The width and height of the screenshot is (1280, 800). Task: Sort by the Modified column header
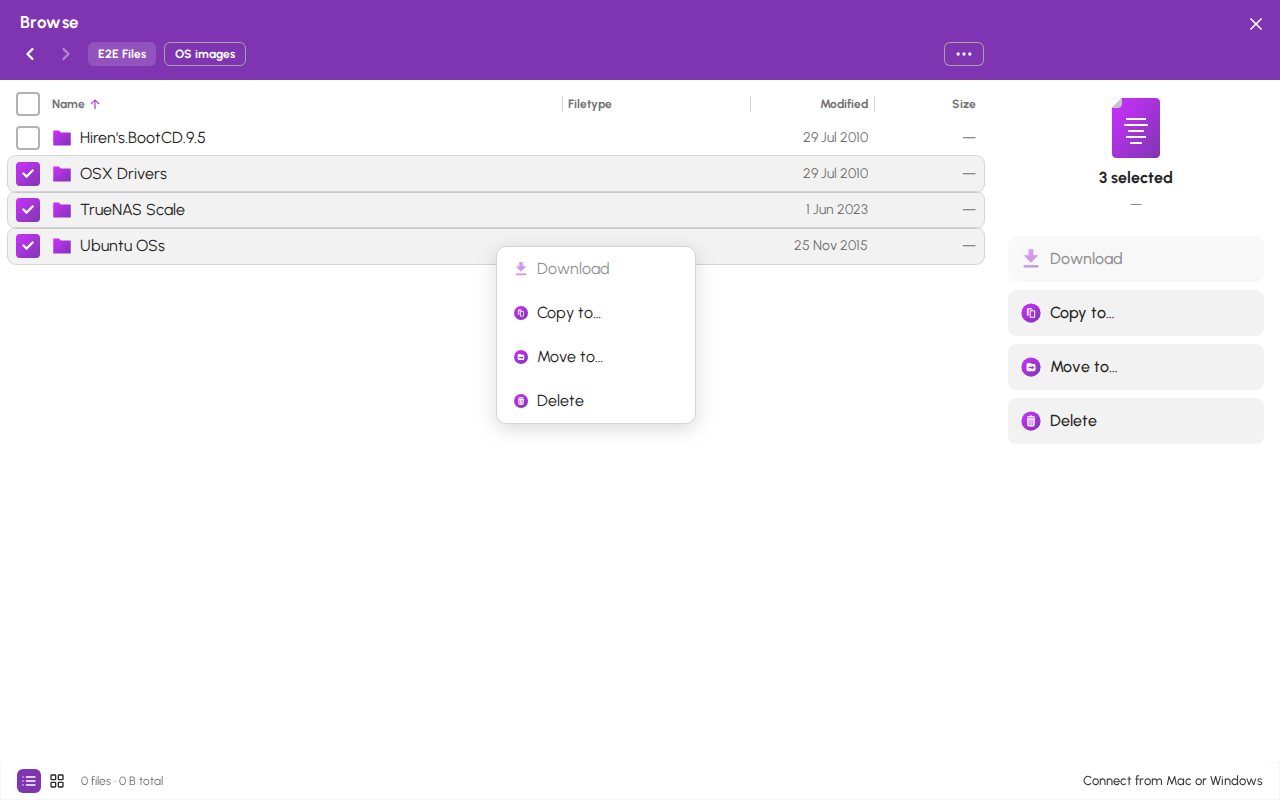coord(844,104)
